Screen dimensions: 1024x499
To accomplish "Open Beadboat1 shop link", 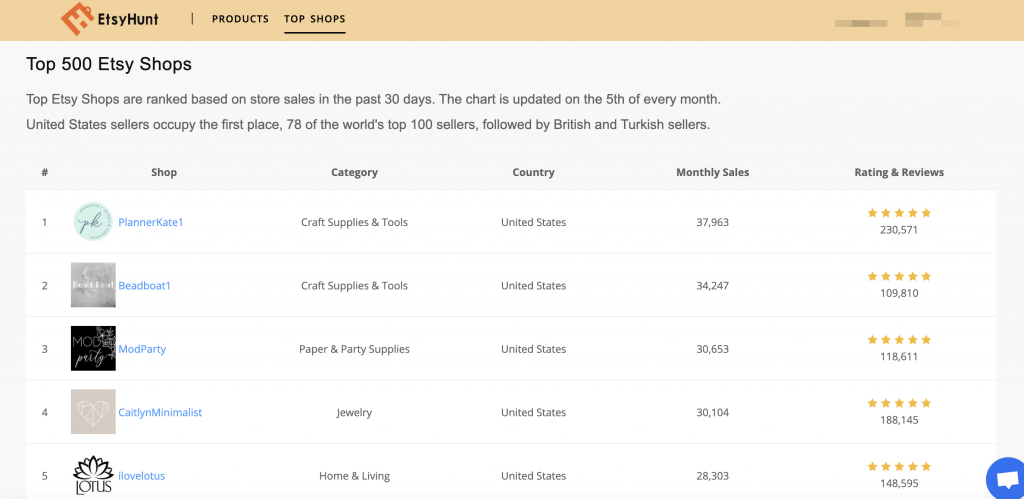I will point(145,286).
